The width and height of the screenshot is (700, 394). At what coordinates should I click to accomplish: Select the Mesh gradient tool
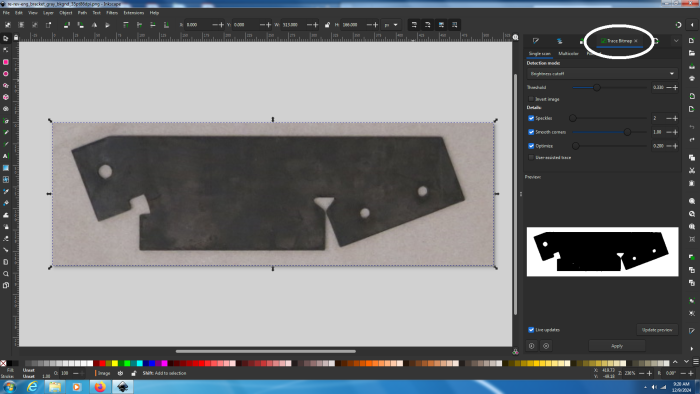(6, 179)
